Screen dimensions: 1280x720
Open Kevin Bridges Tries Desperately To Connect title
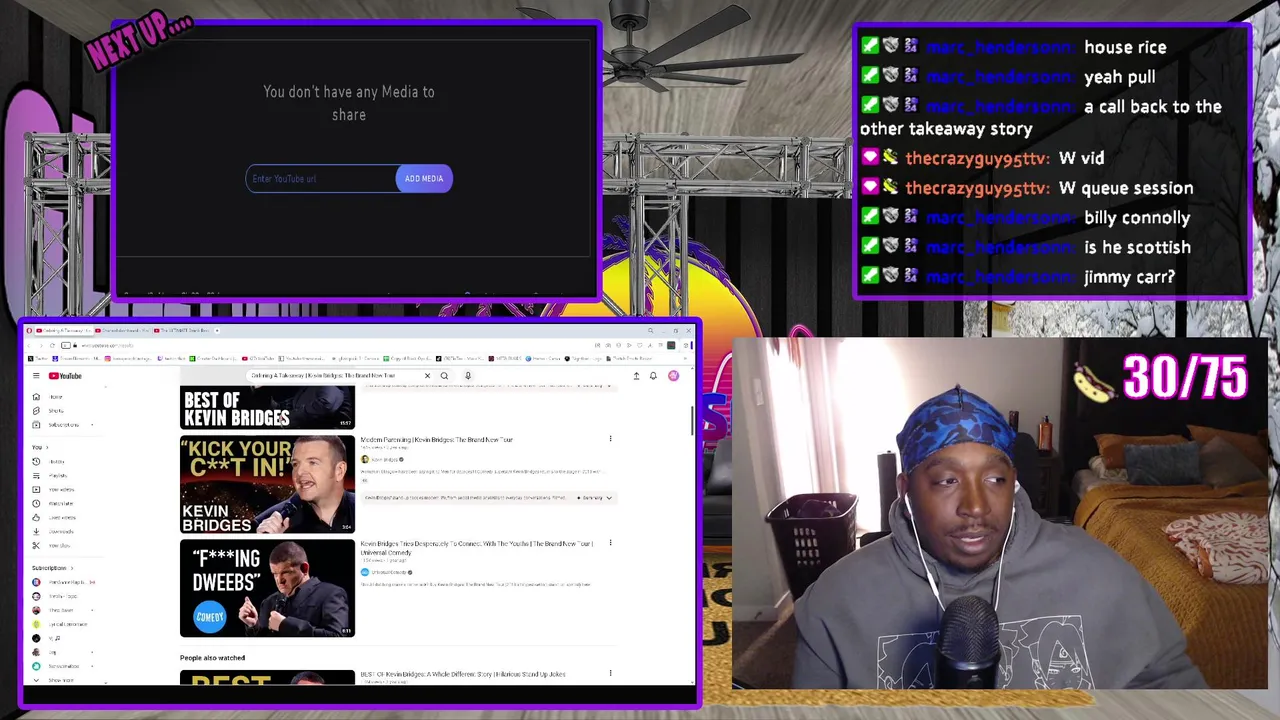click(476, 547)
